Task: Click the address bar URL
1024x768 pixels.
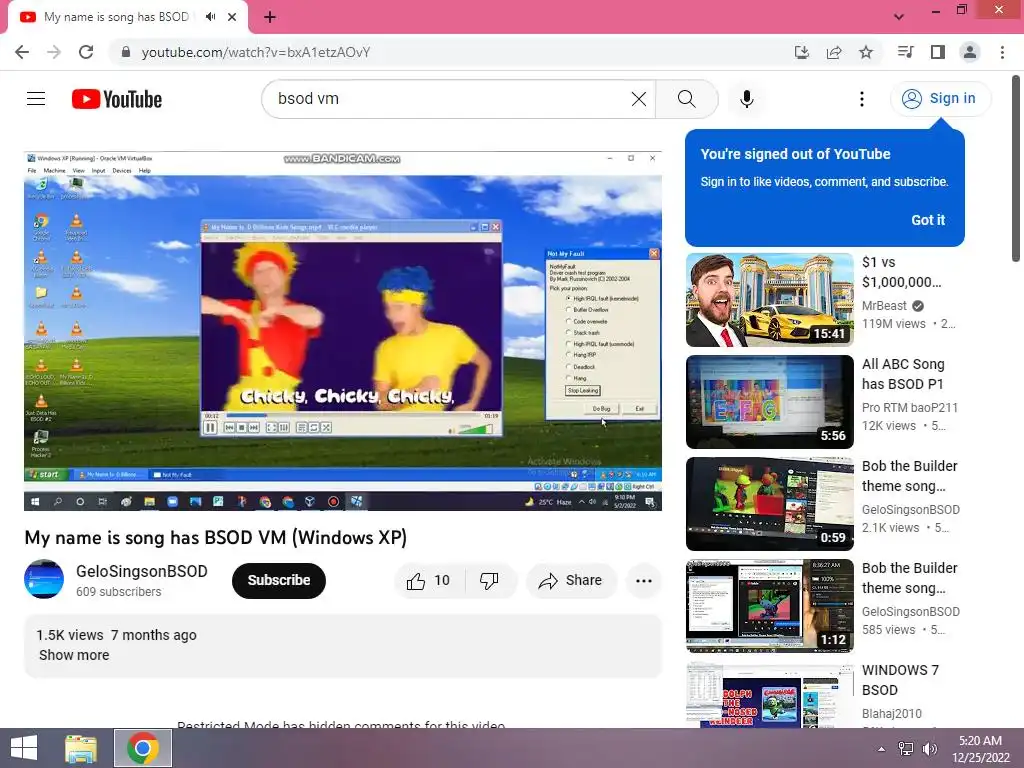Action: coord(256,52)
